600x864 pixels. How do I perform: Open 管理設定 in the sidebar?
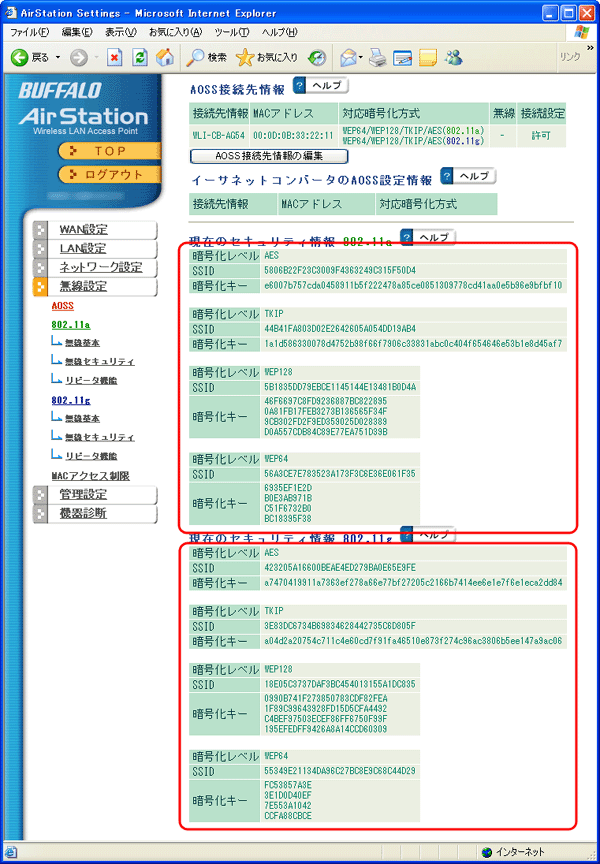pyautogui.click(x=83, y=494)
